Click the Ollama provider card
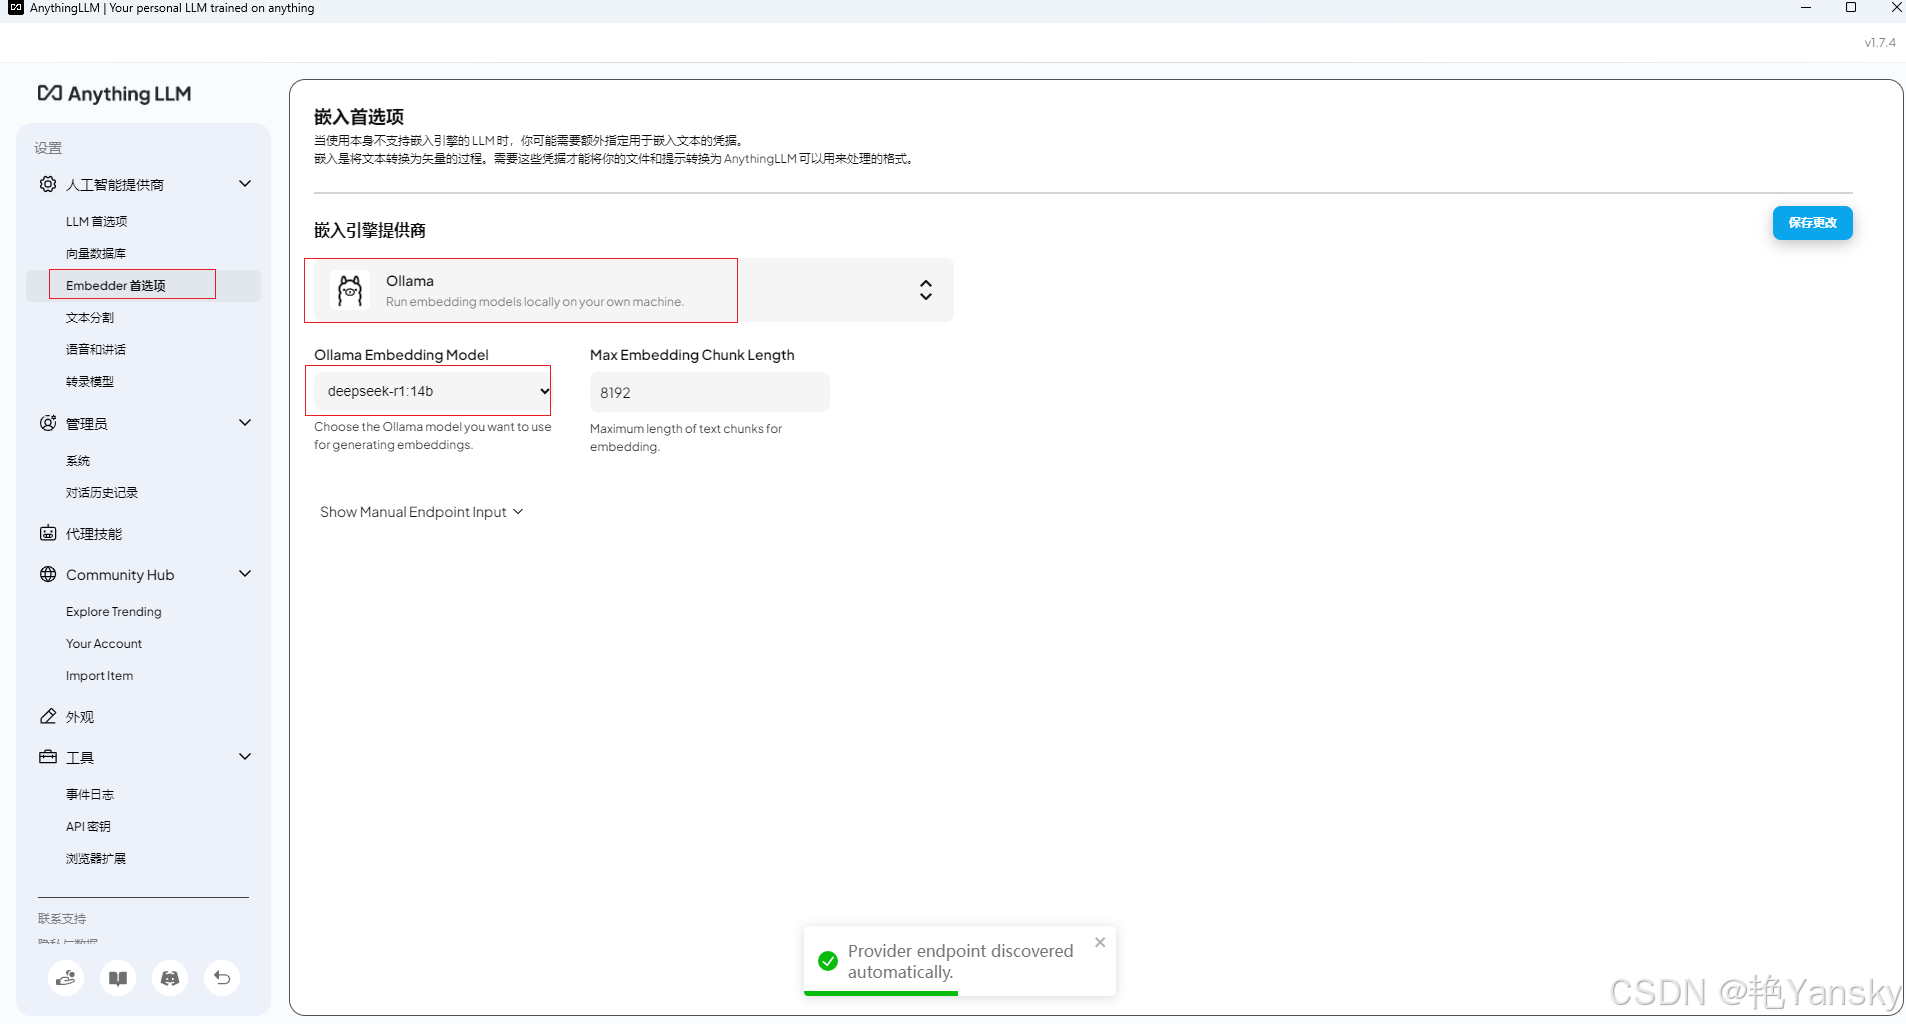The width and height of the screenshot is (1906, 1024). point(634,290)
